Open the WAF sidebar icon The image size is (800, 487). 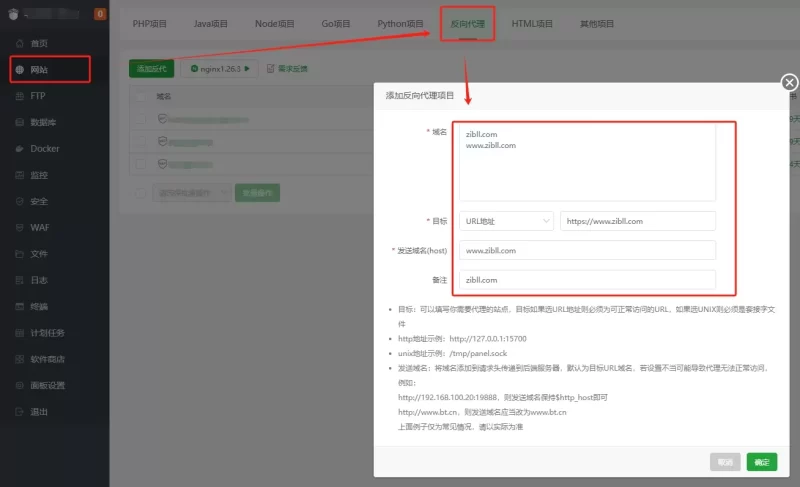(19, 227)
